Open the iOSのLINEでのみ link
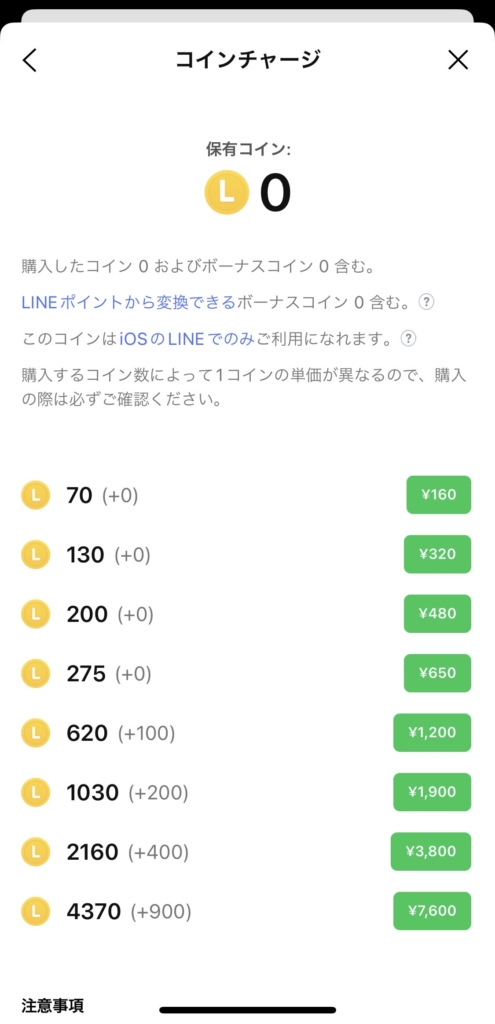The width and height of the screenshot is (495, 1024). click(187, 339)
